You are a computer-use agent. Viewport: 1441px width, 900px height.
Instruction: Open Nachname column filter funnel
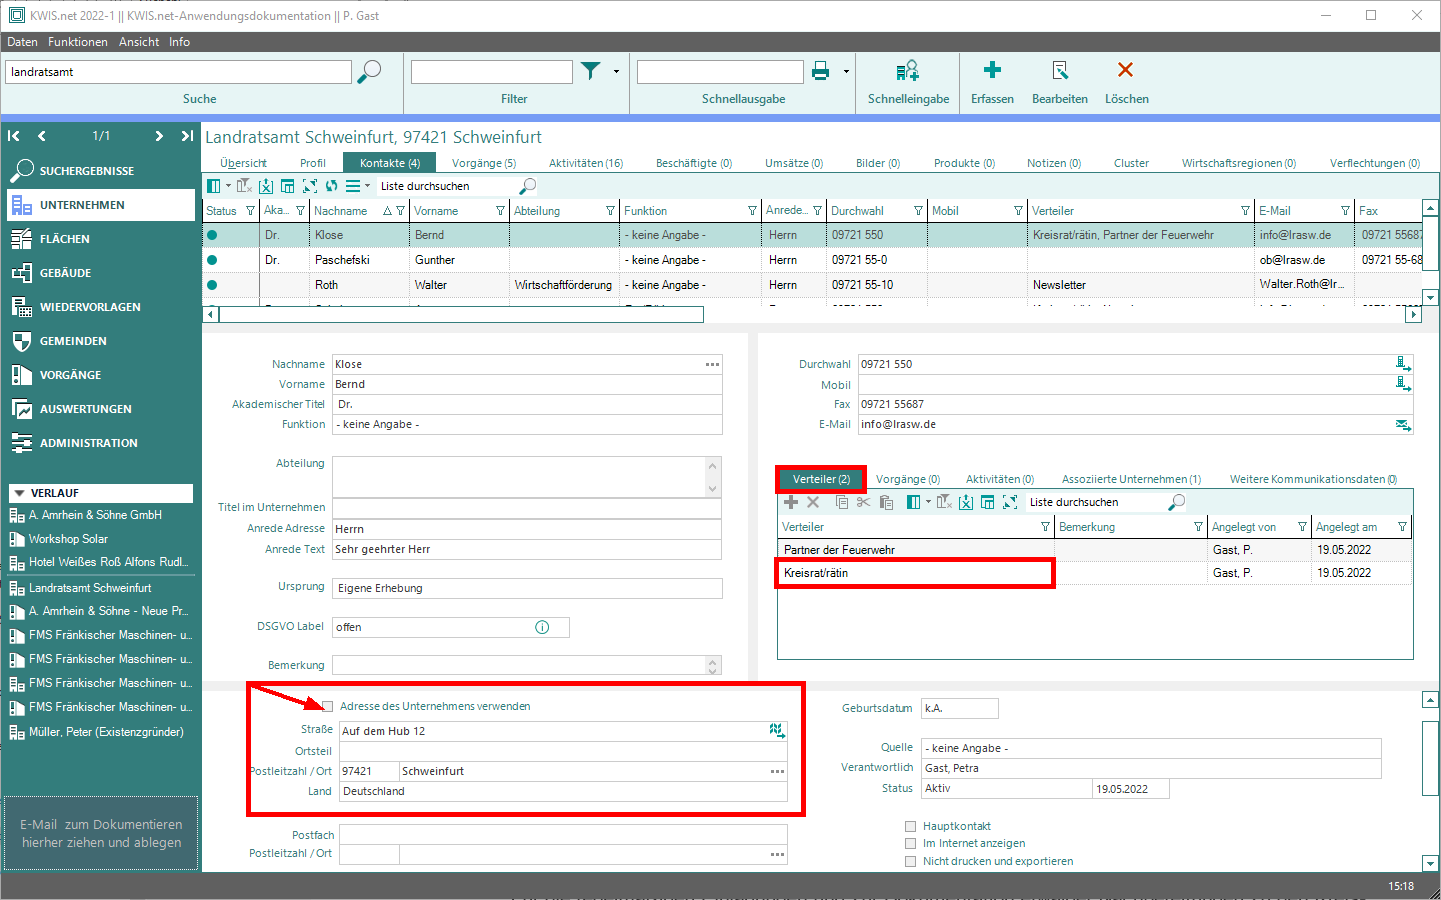pos(400,211)
